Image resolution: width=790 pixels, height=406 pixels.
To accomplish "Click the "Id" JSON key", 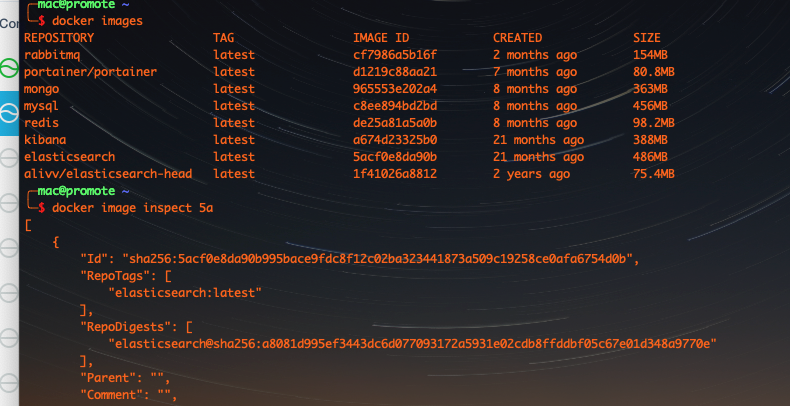I will point(94,259).
